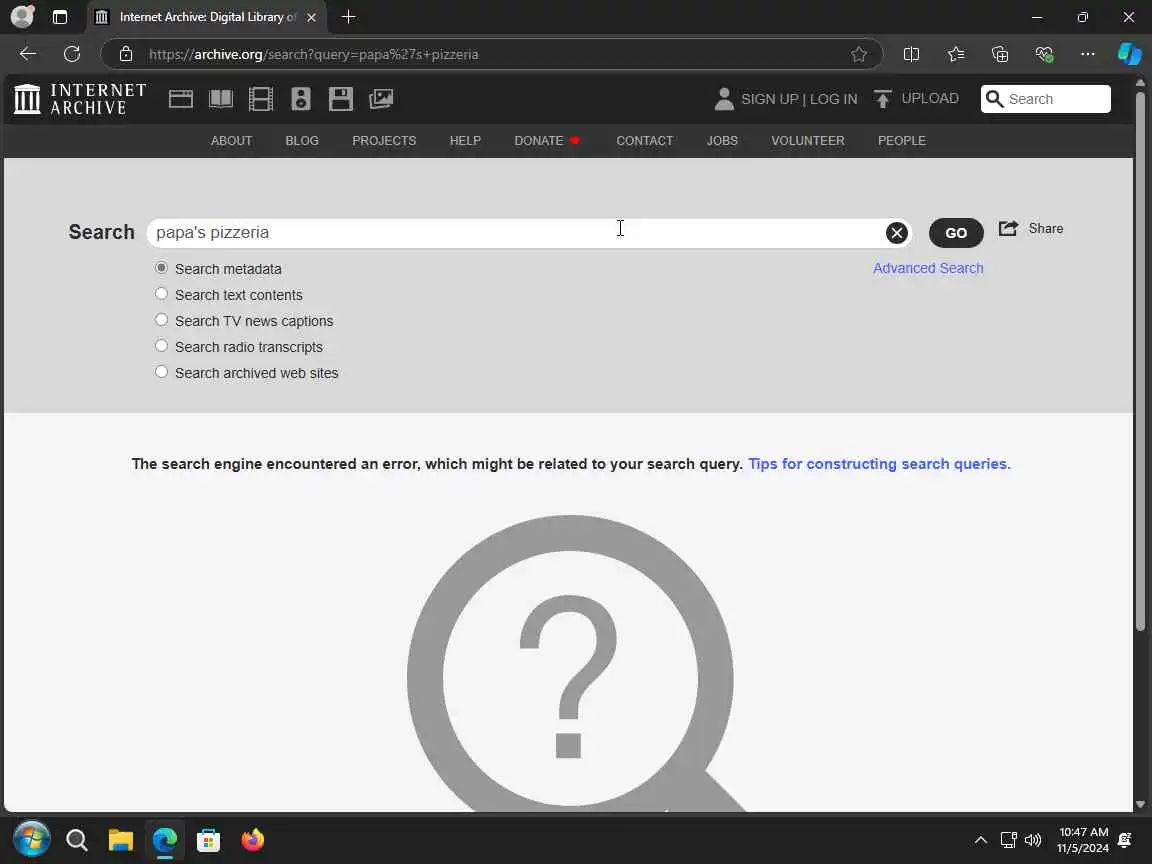1152x864 pixels.
Task: Open the Video (film strip) collection icon
Action: pyautogui.click(x=261, y=98)
